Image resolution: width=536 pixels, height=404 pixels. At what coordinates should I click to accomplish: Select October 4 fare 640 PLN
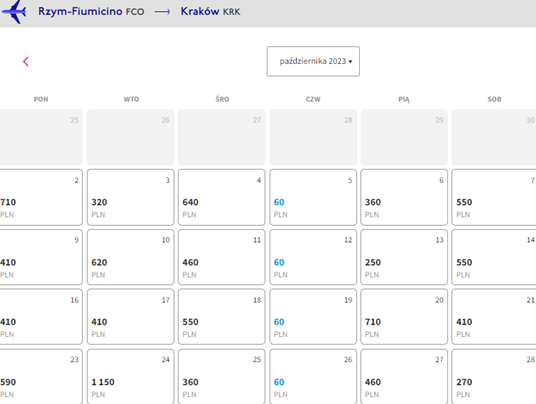click(x=222, y=197)
